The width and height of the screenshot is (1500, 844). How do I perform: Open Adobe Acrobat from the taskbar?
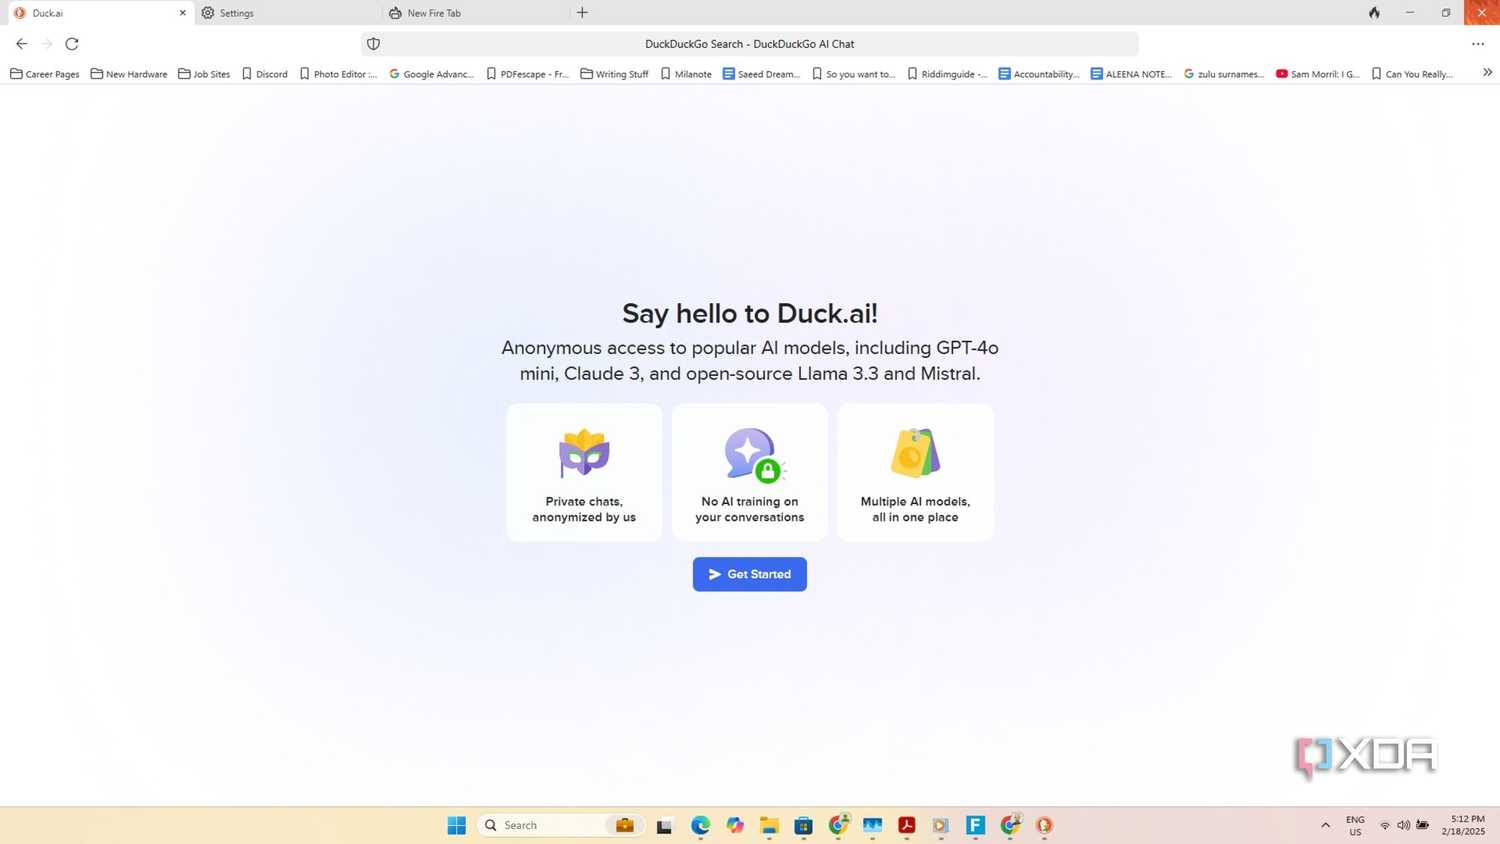907,825
